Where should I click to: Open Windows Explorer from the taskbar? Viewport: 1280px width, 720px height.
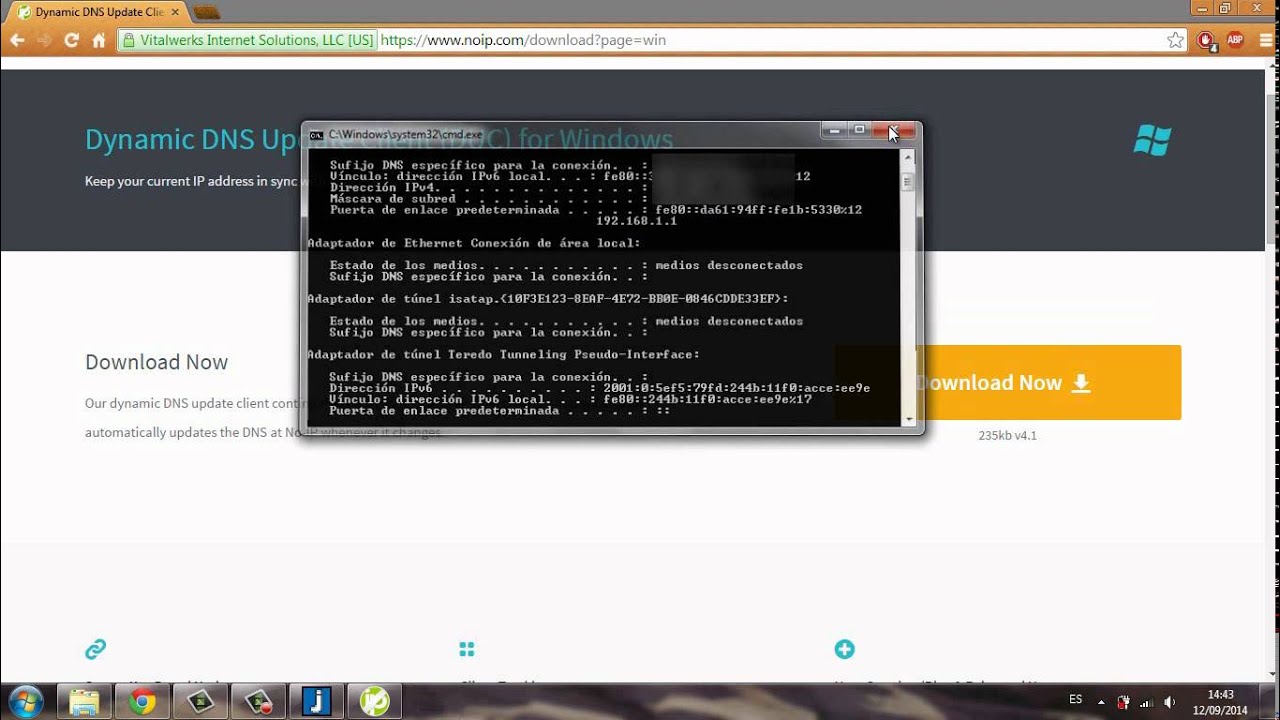(x=84, y=702)
